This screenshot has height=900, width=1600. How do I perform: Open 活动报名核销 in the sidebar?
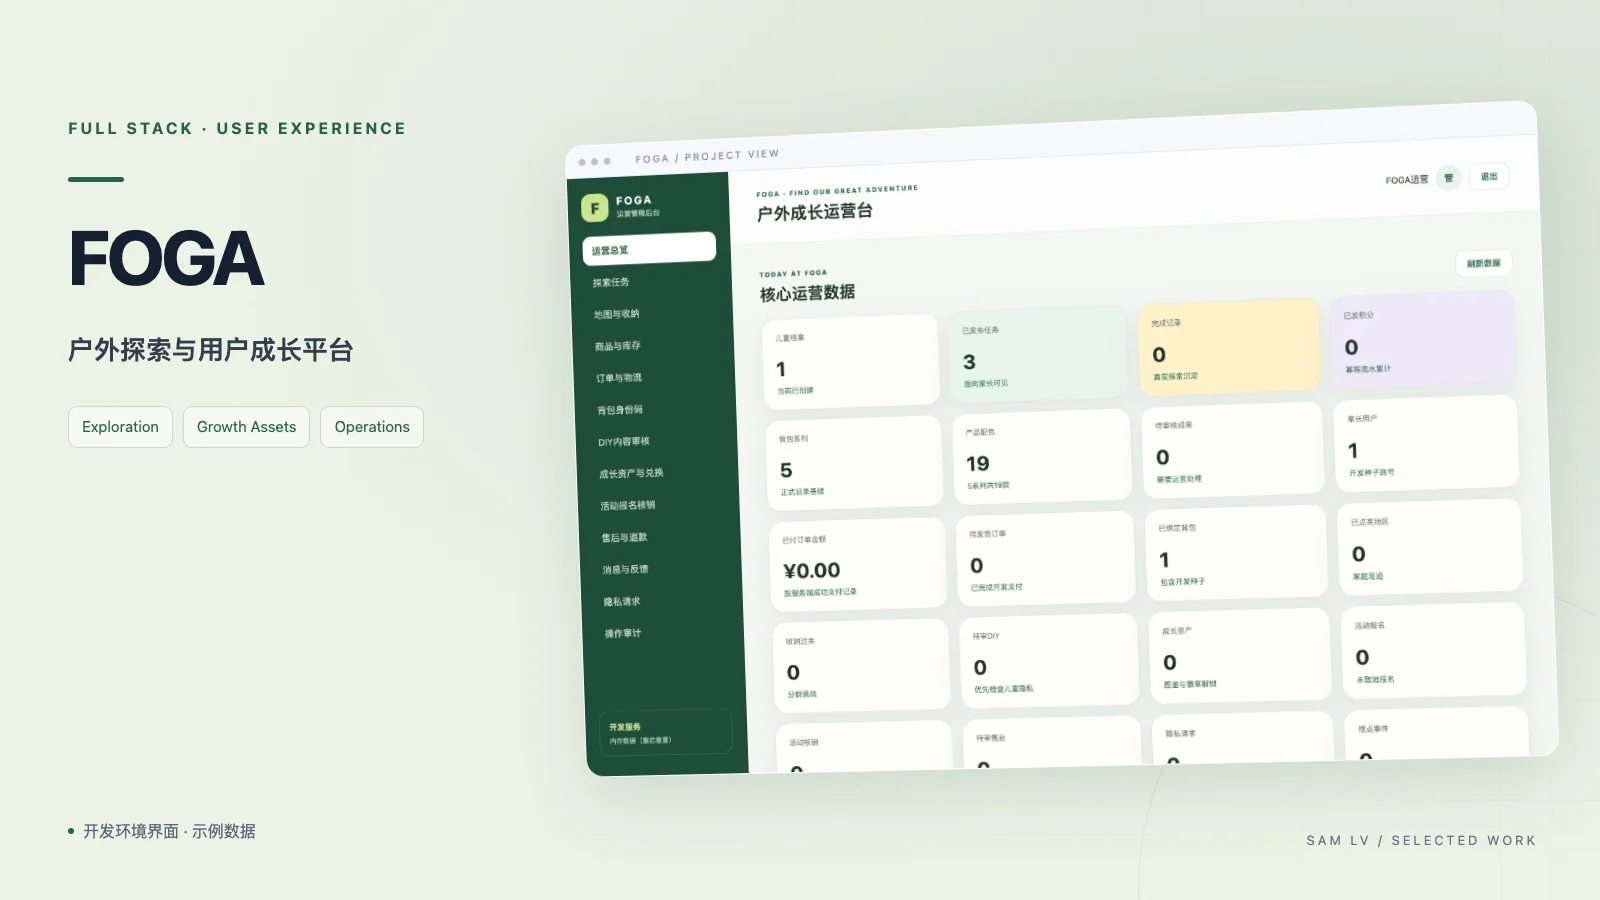628,506
